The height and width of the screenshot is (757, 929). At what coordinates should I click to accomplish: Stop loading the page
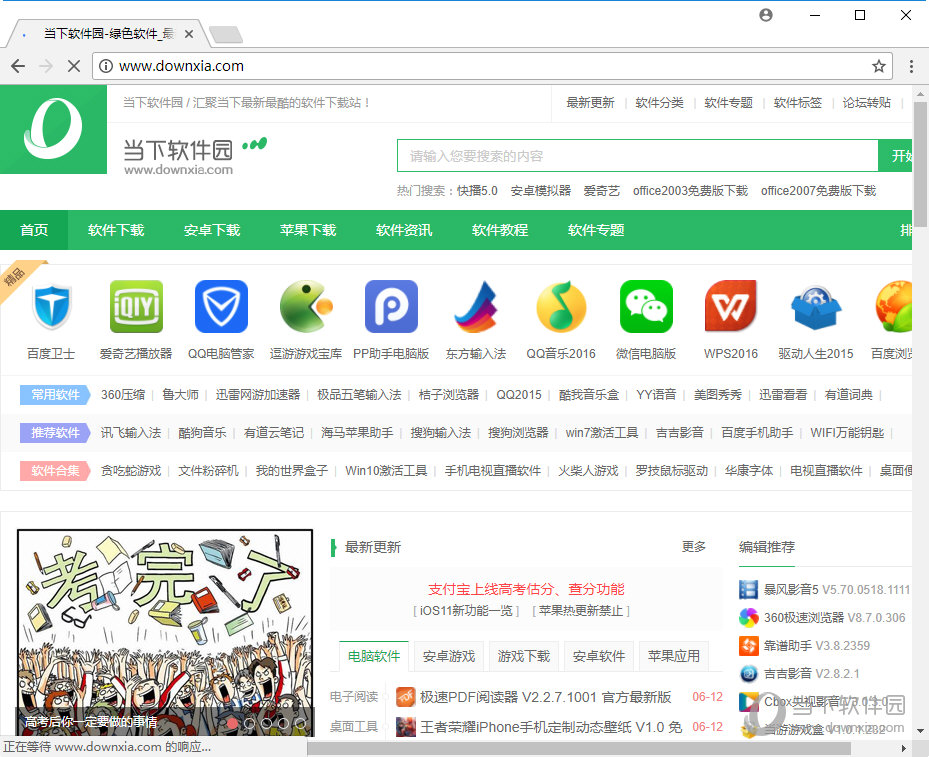pyautogui.click(x=74, y=66)
